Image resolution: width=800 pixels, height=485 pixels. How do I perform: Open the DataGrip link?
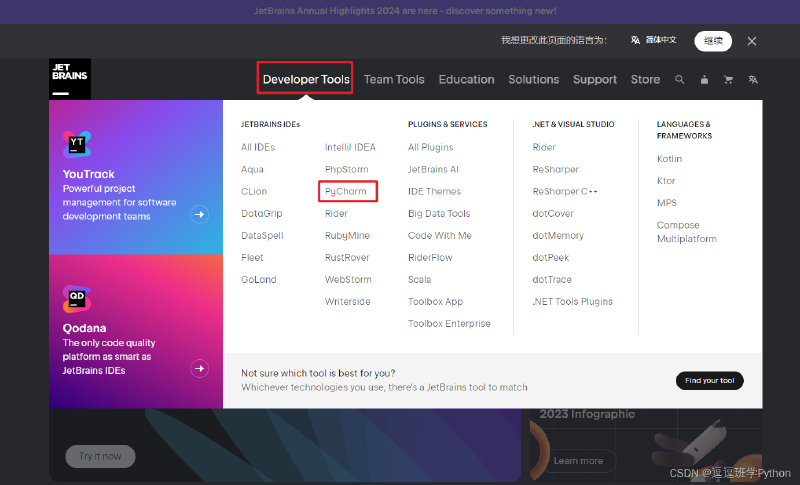pyautogui.click(x=261, y=213)
